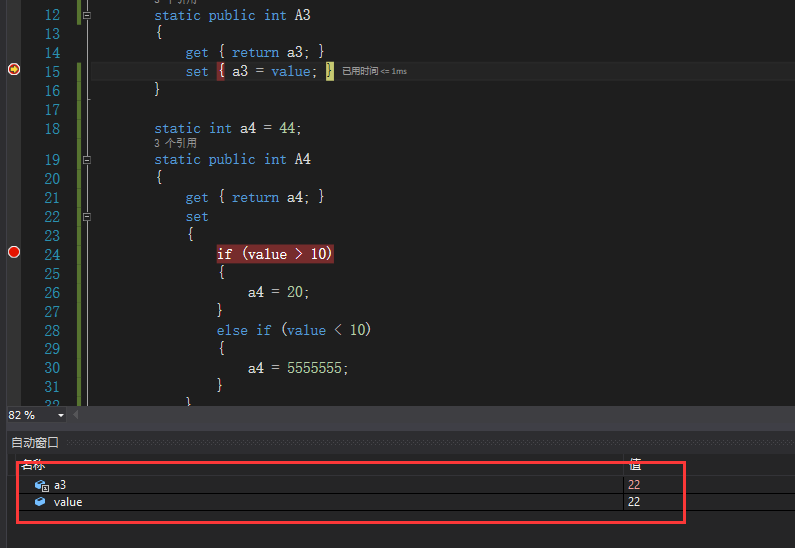The height and width of the screenshot is (548, 795).
Task: Click the value variable icon in Autos window
Action: [x=40, y=502]
